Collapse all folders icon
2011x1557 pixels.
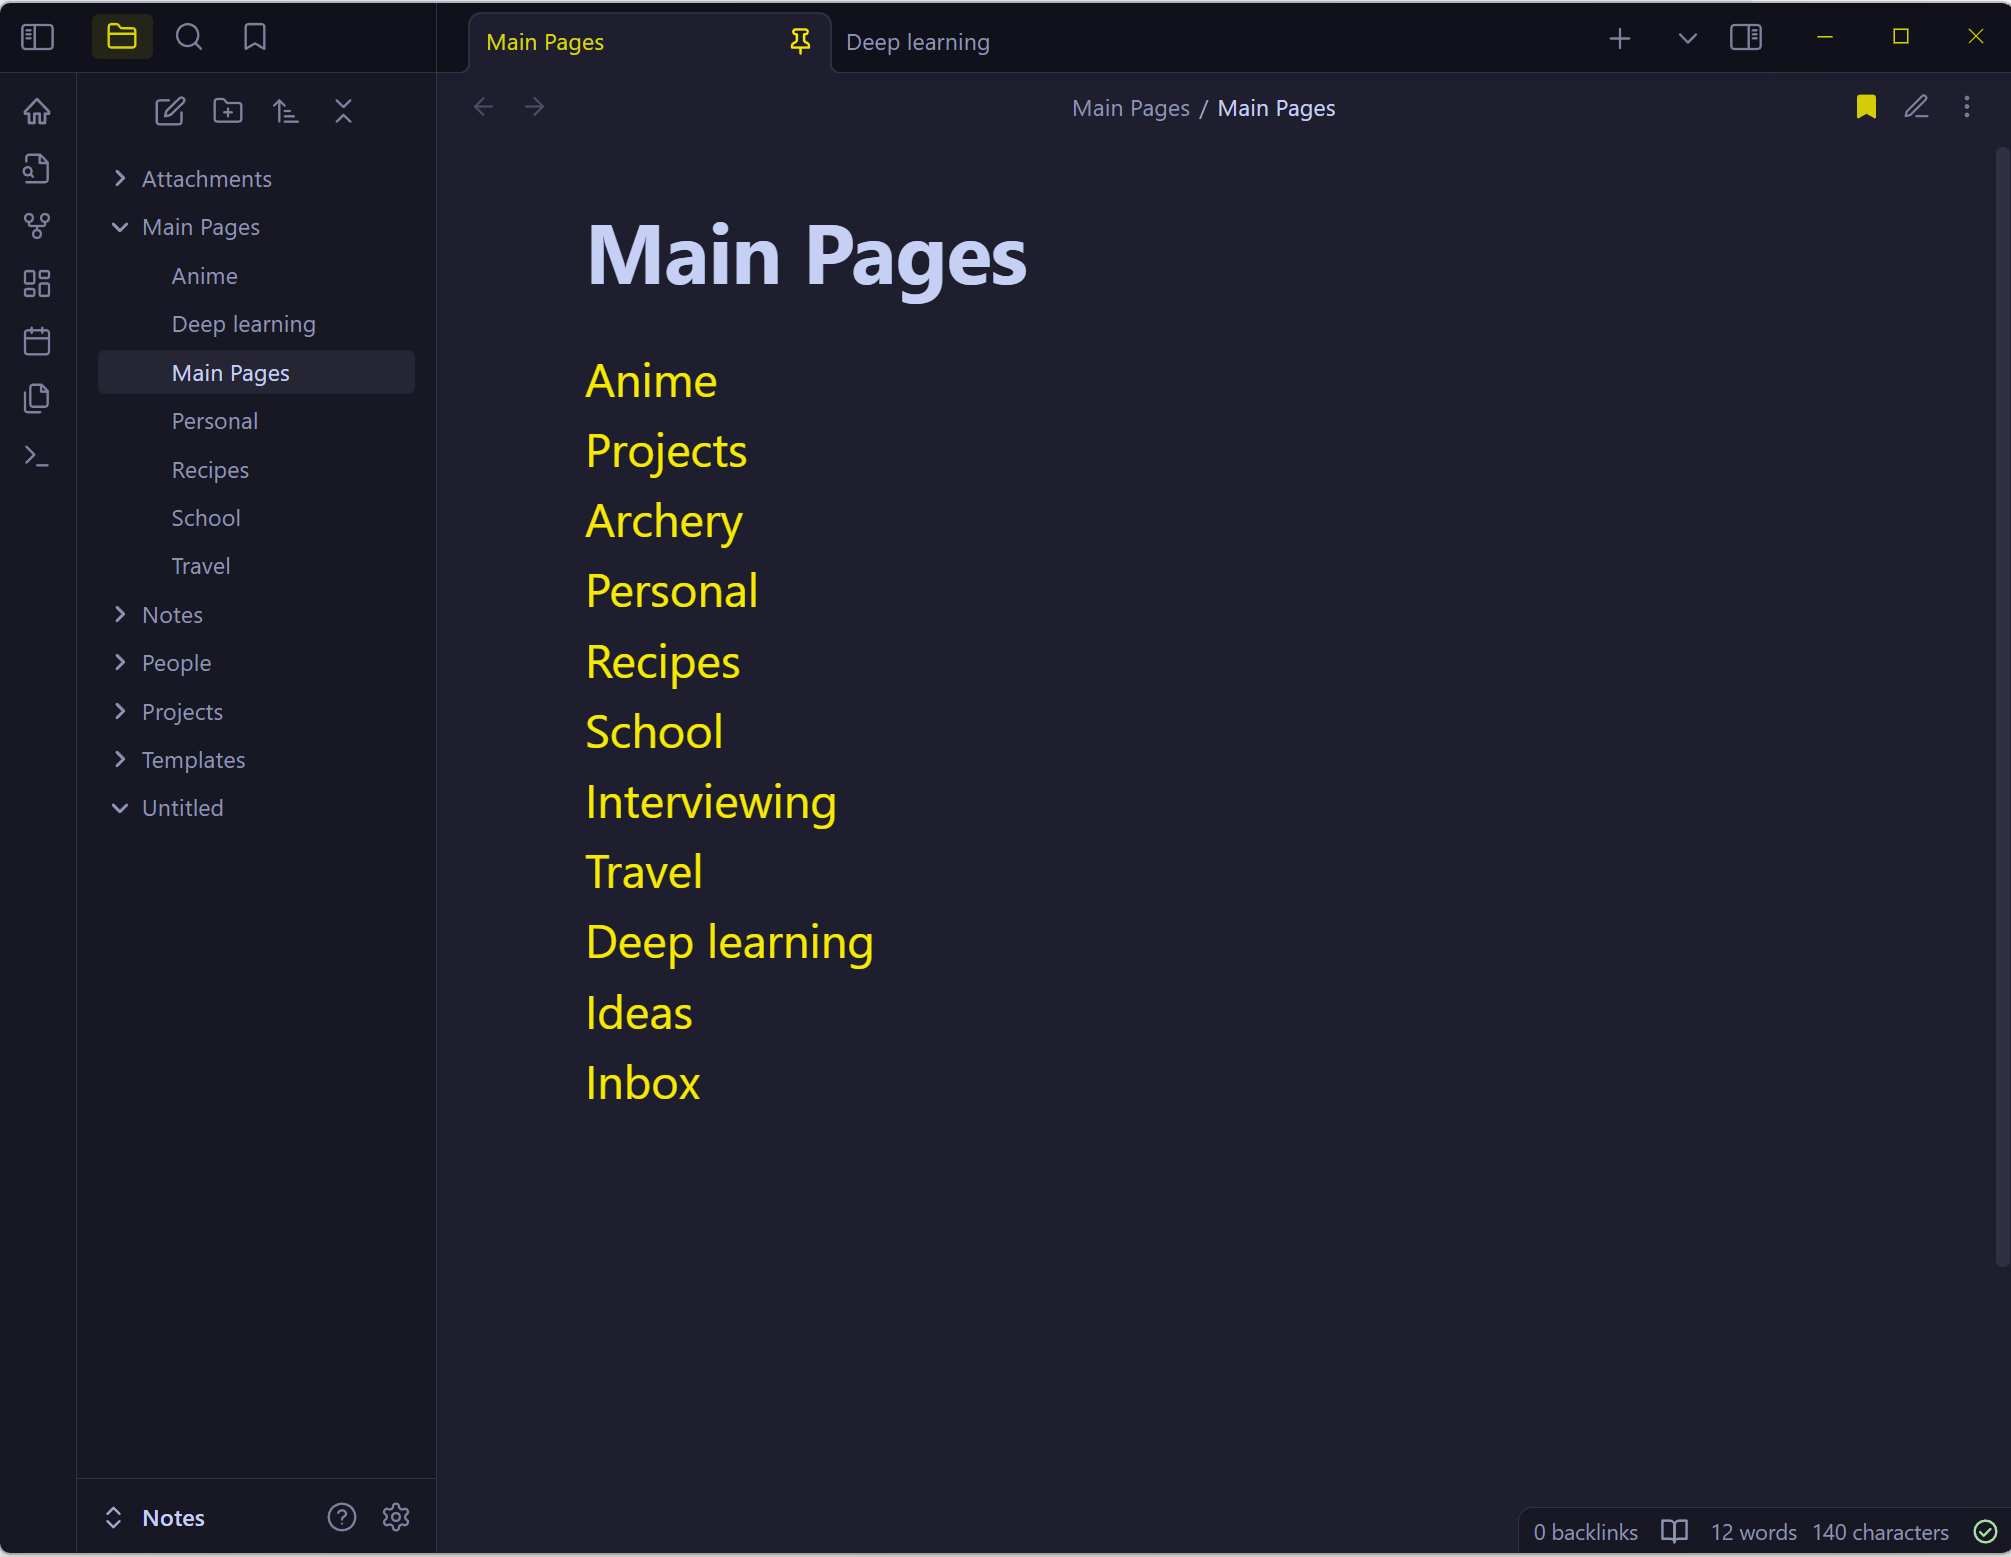tap(343, 111)
